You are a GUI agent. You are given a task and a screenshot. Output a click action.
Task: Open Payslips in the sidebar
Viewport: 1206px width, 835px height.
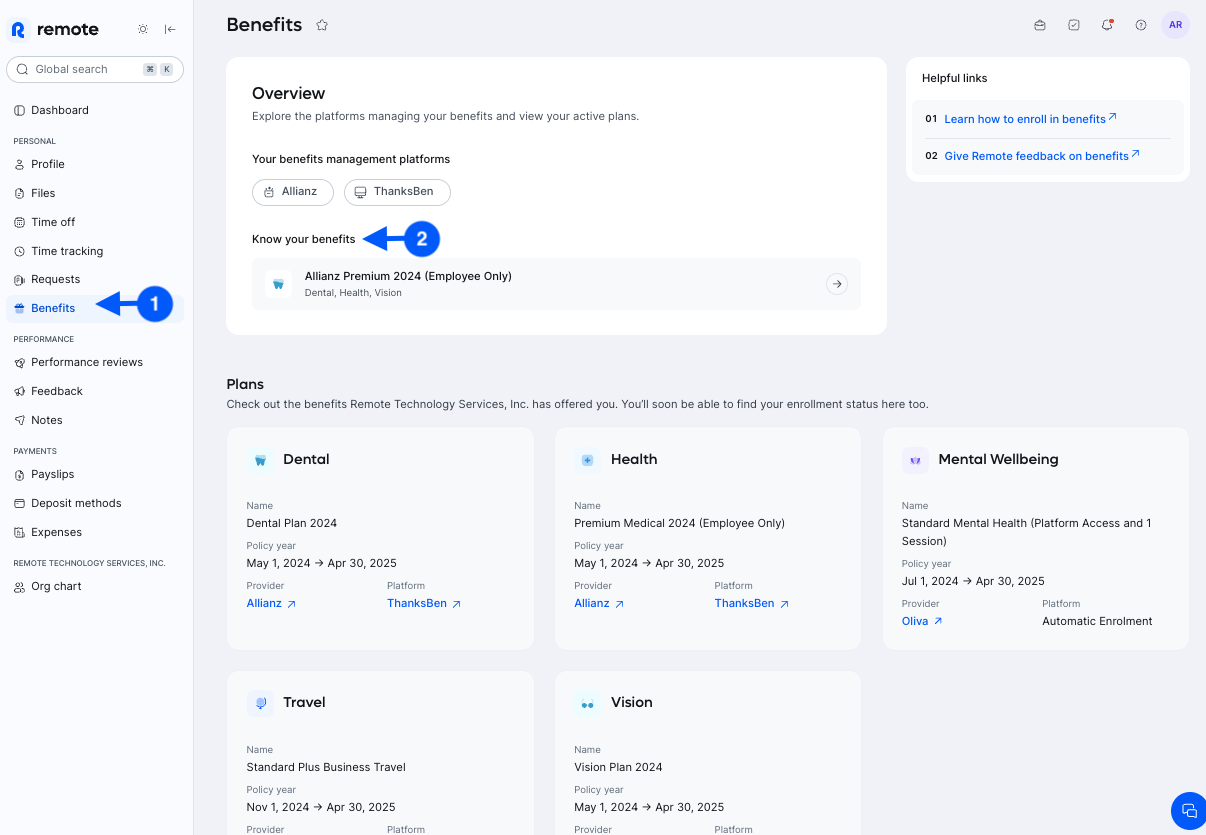pyautogui.click(x=95, y=474)
